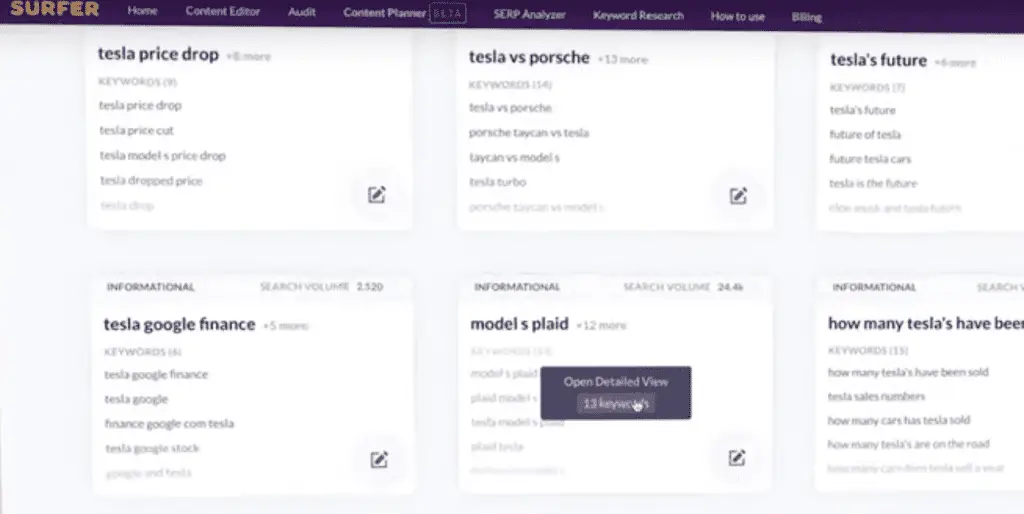Switch to Content Planner Beta
The width and height of the screenshot is (1024, 514).
click(396, 14)
